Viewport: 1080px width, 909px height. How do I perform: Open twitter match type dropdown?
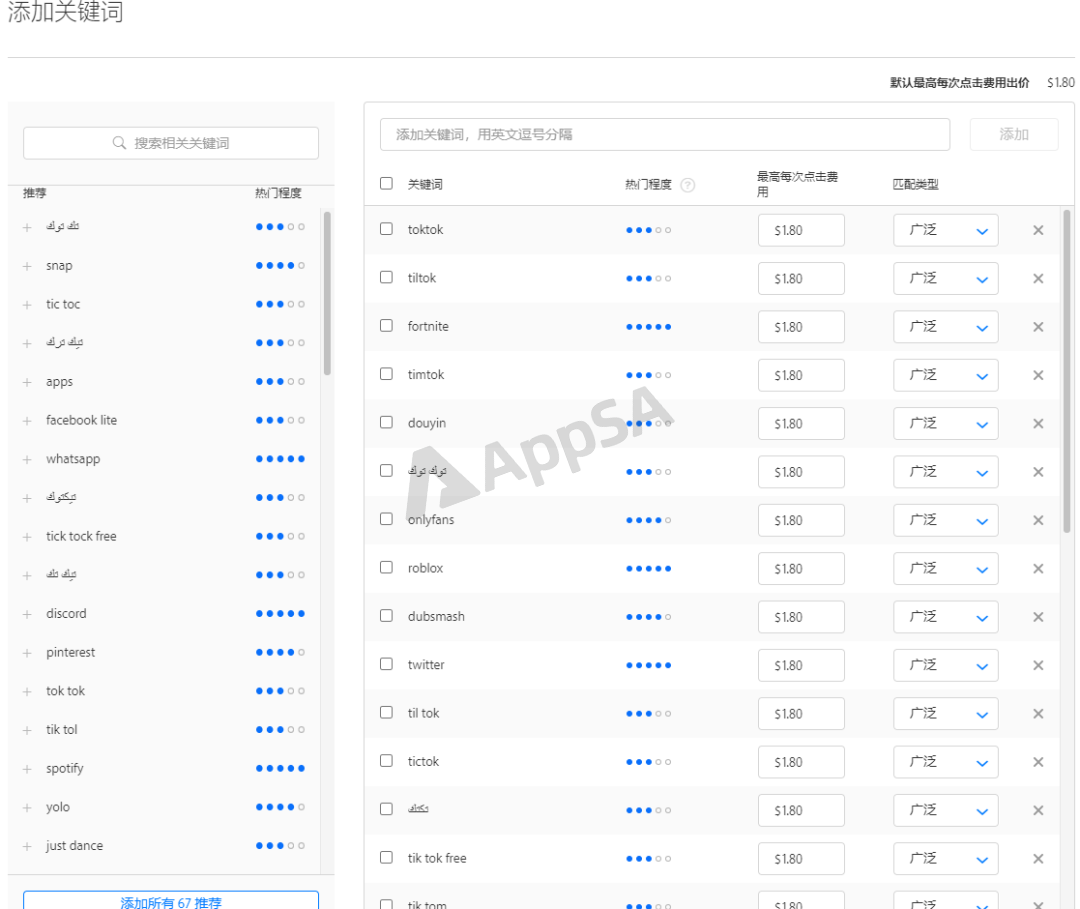pos(946,665)
